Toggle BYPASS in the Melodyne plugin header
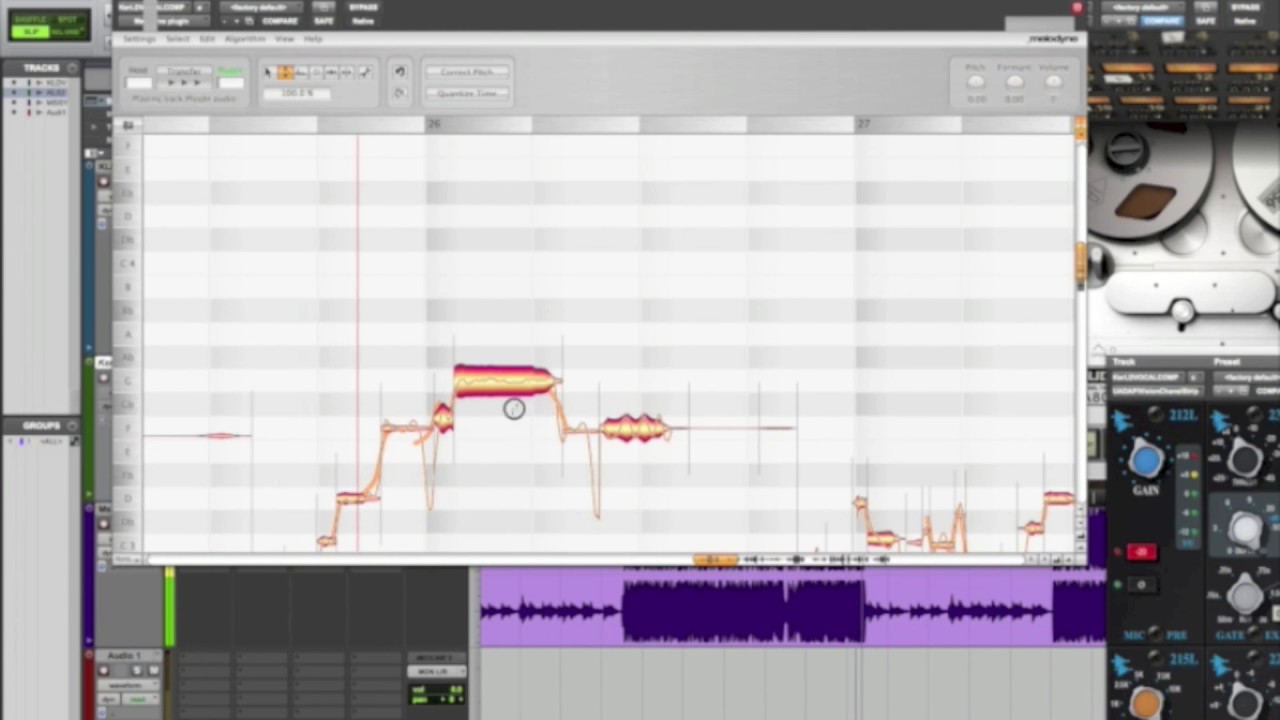Viewport: 1280px width, 720px height. click(364, 7)
